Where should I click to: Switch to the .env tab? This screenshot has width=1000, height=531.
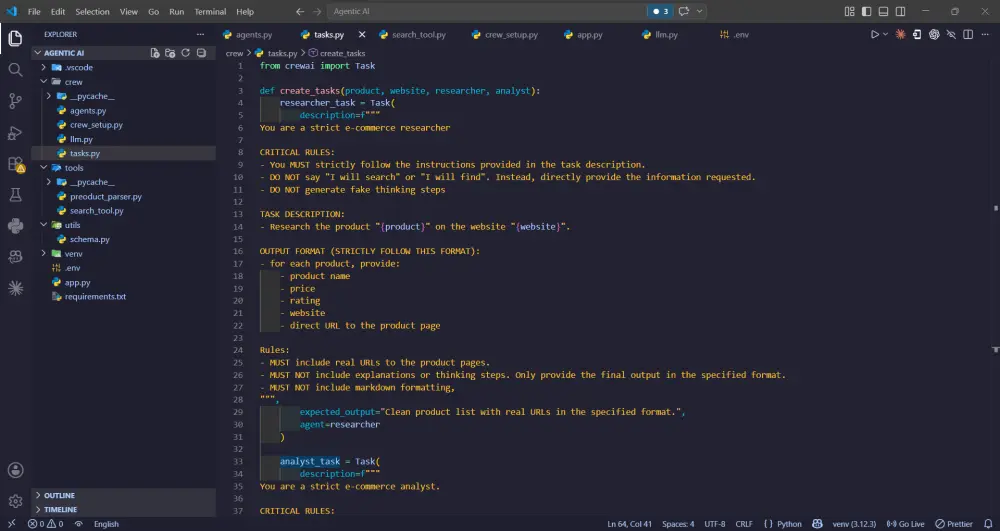coord(740,34)
